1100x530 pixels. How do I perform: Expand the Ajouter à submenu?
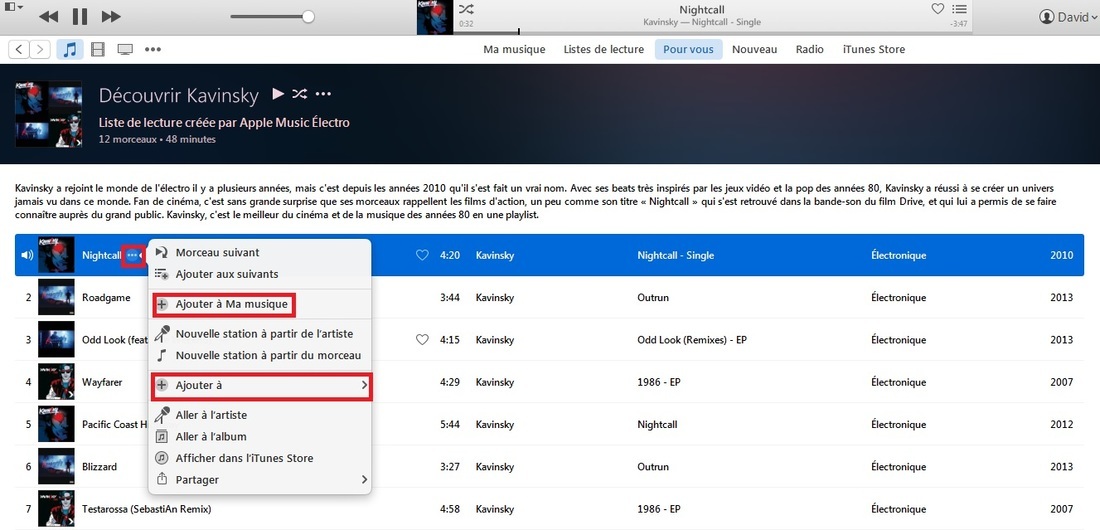click(x=261, y=385)
